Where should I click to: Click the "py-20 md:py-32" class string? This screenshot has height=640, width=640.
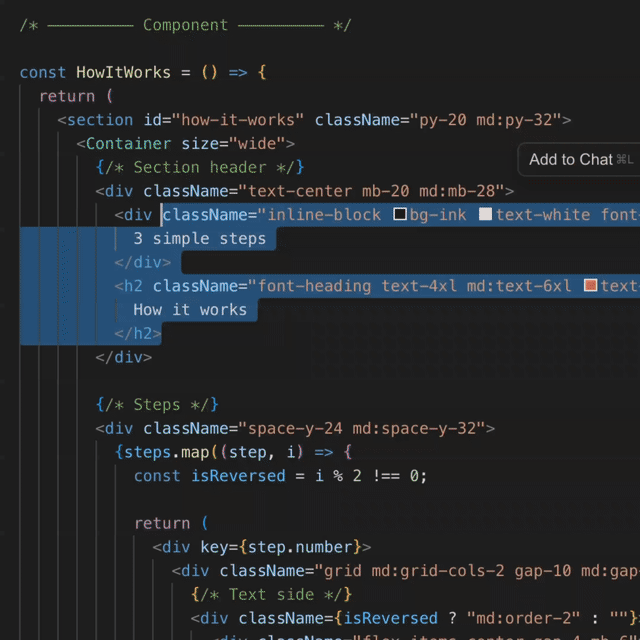485,120
